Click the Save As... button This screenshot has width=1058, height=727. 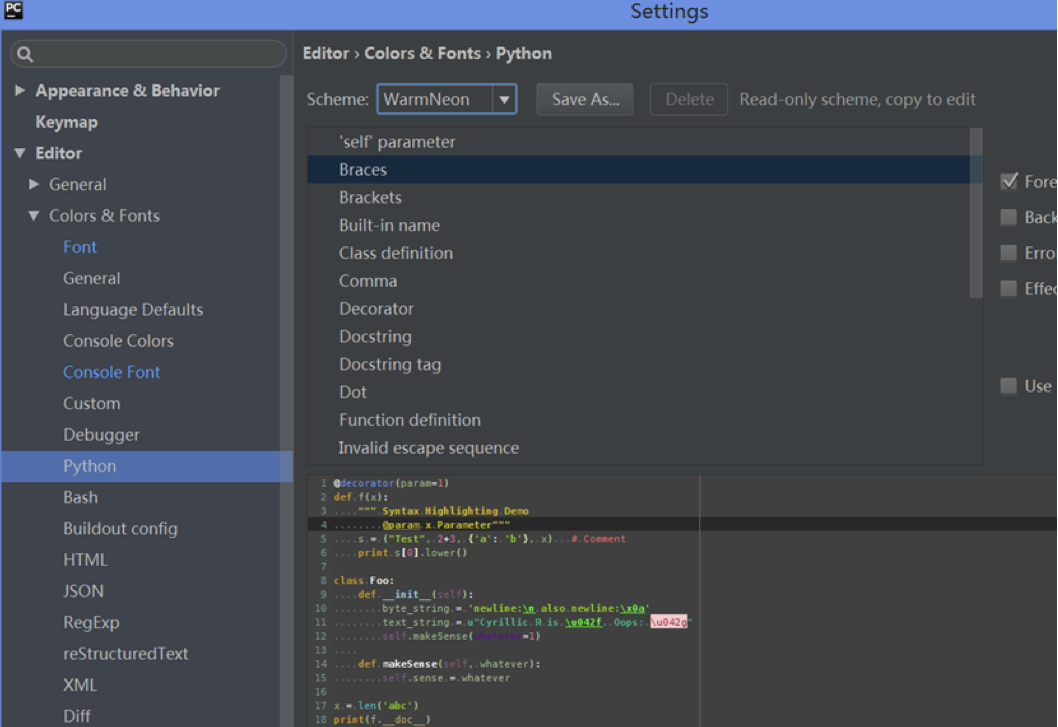pos(585,99)
